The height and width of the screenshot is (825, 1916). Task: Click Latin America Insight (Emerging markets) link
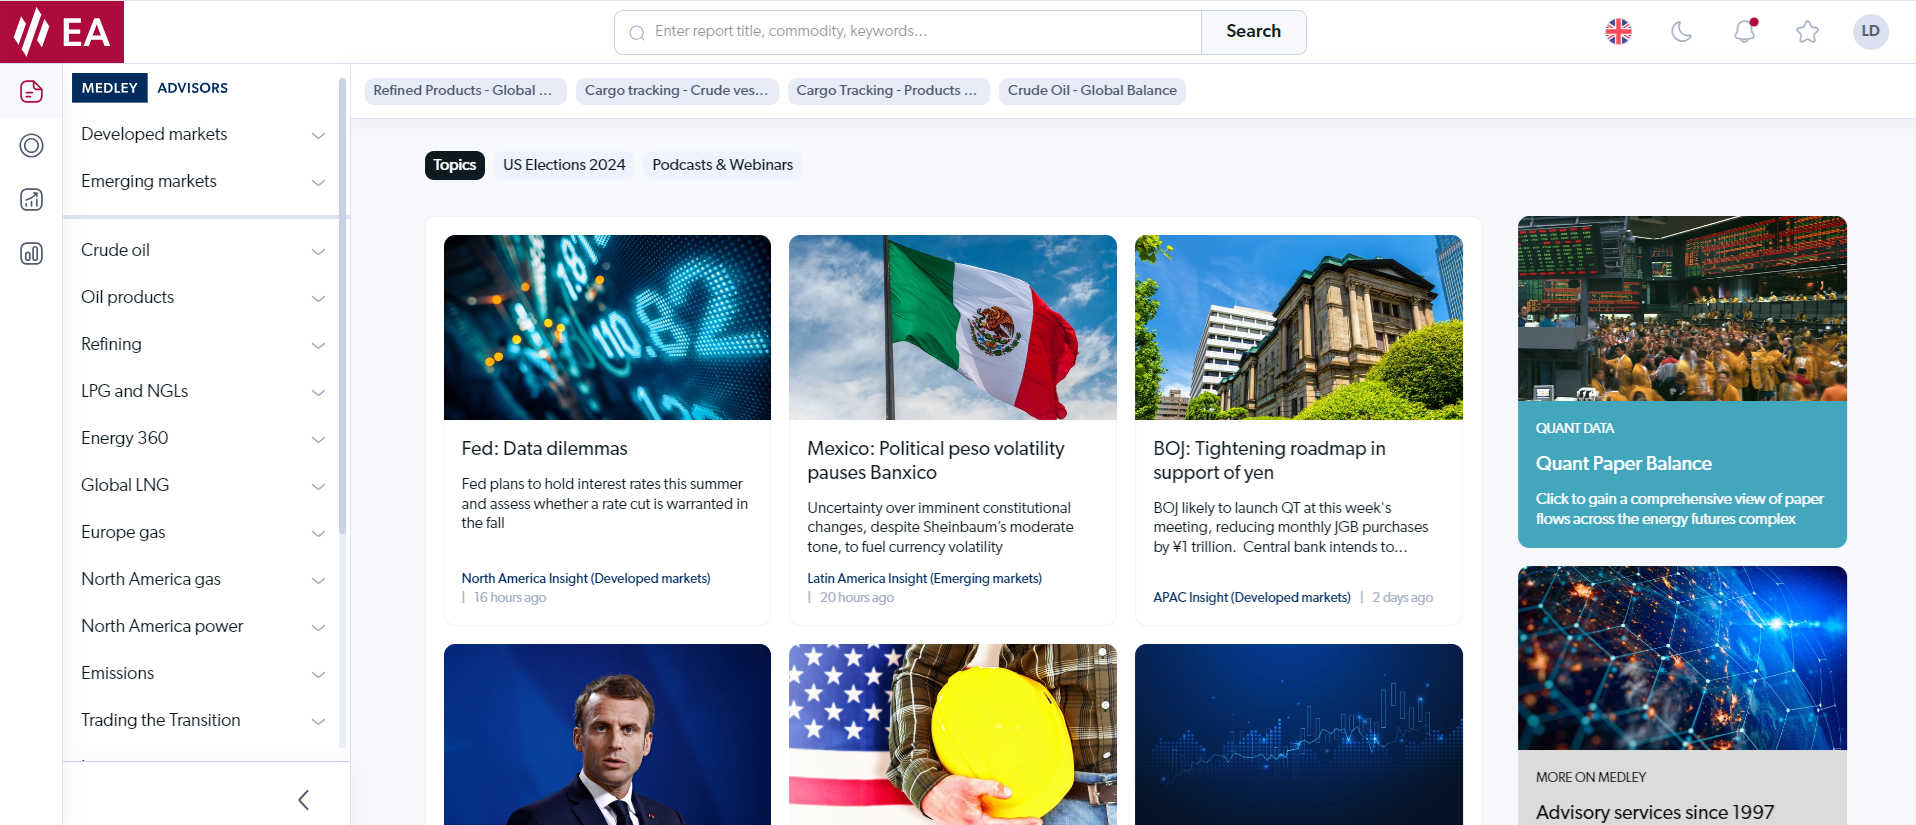click(x=925, y=578)
